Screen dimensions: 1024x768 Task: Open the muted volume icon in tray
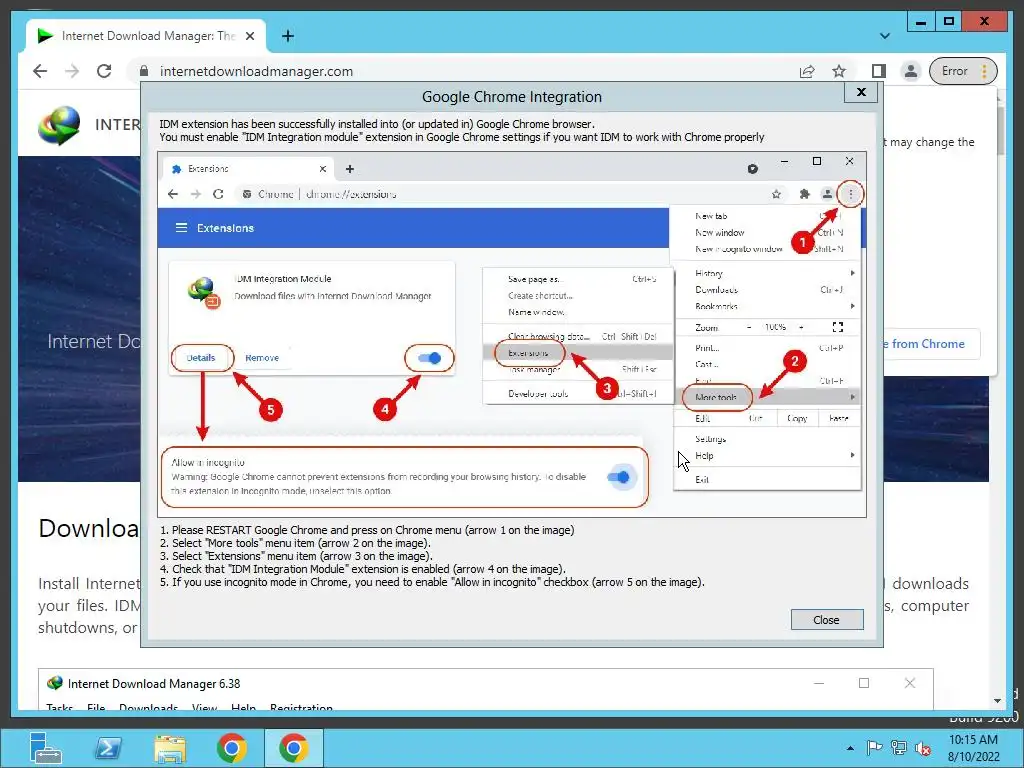tap(923, 748)
